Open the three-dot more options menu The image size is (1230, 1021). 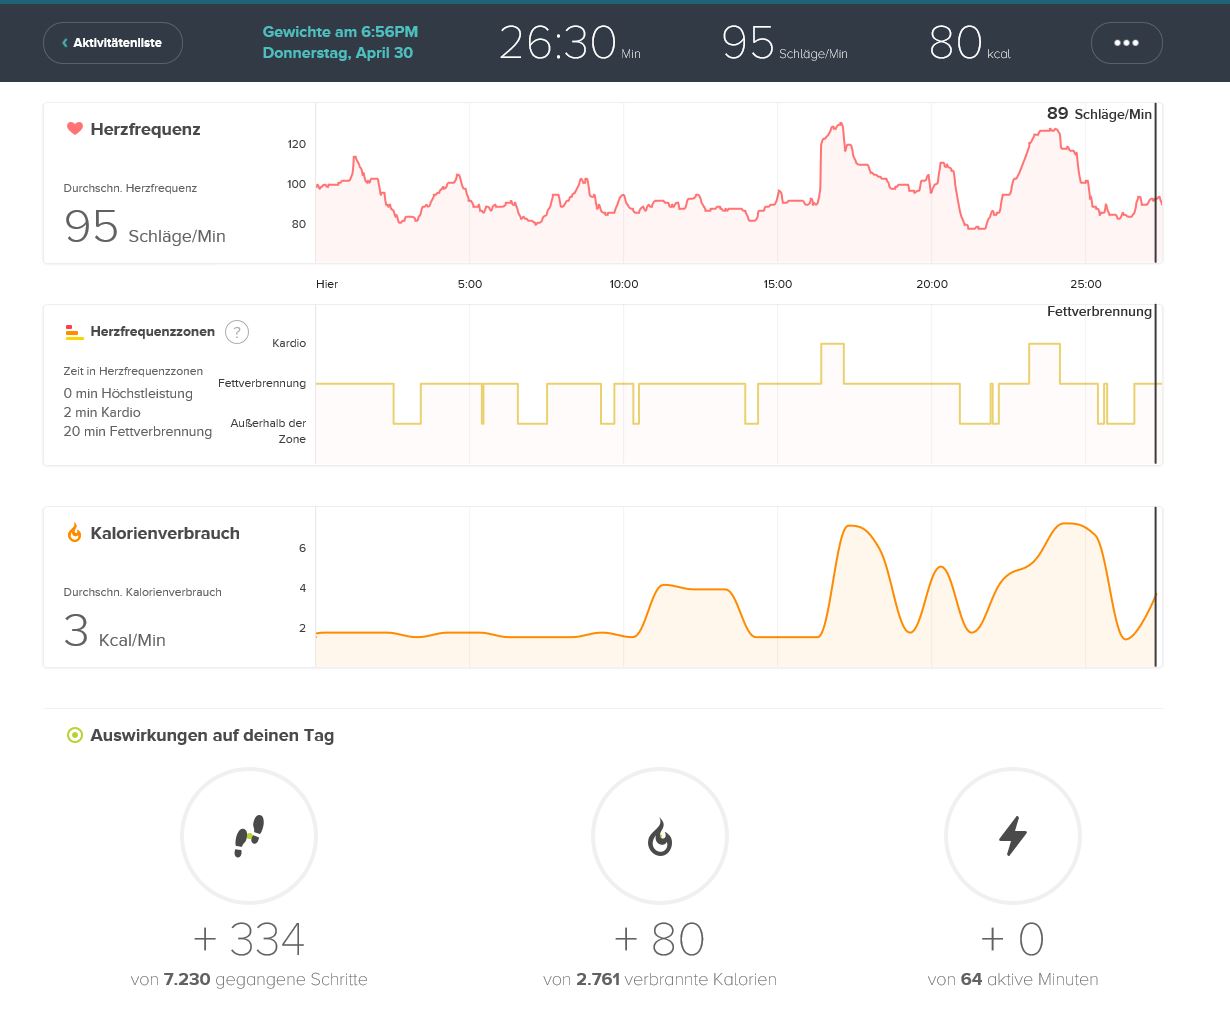tap(1126, 43)
